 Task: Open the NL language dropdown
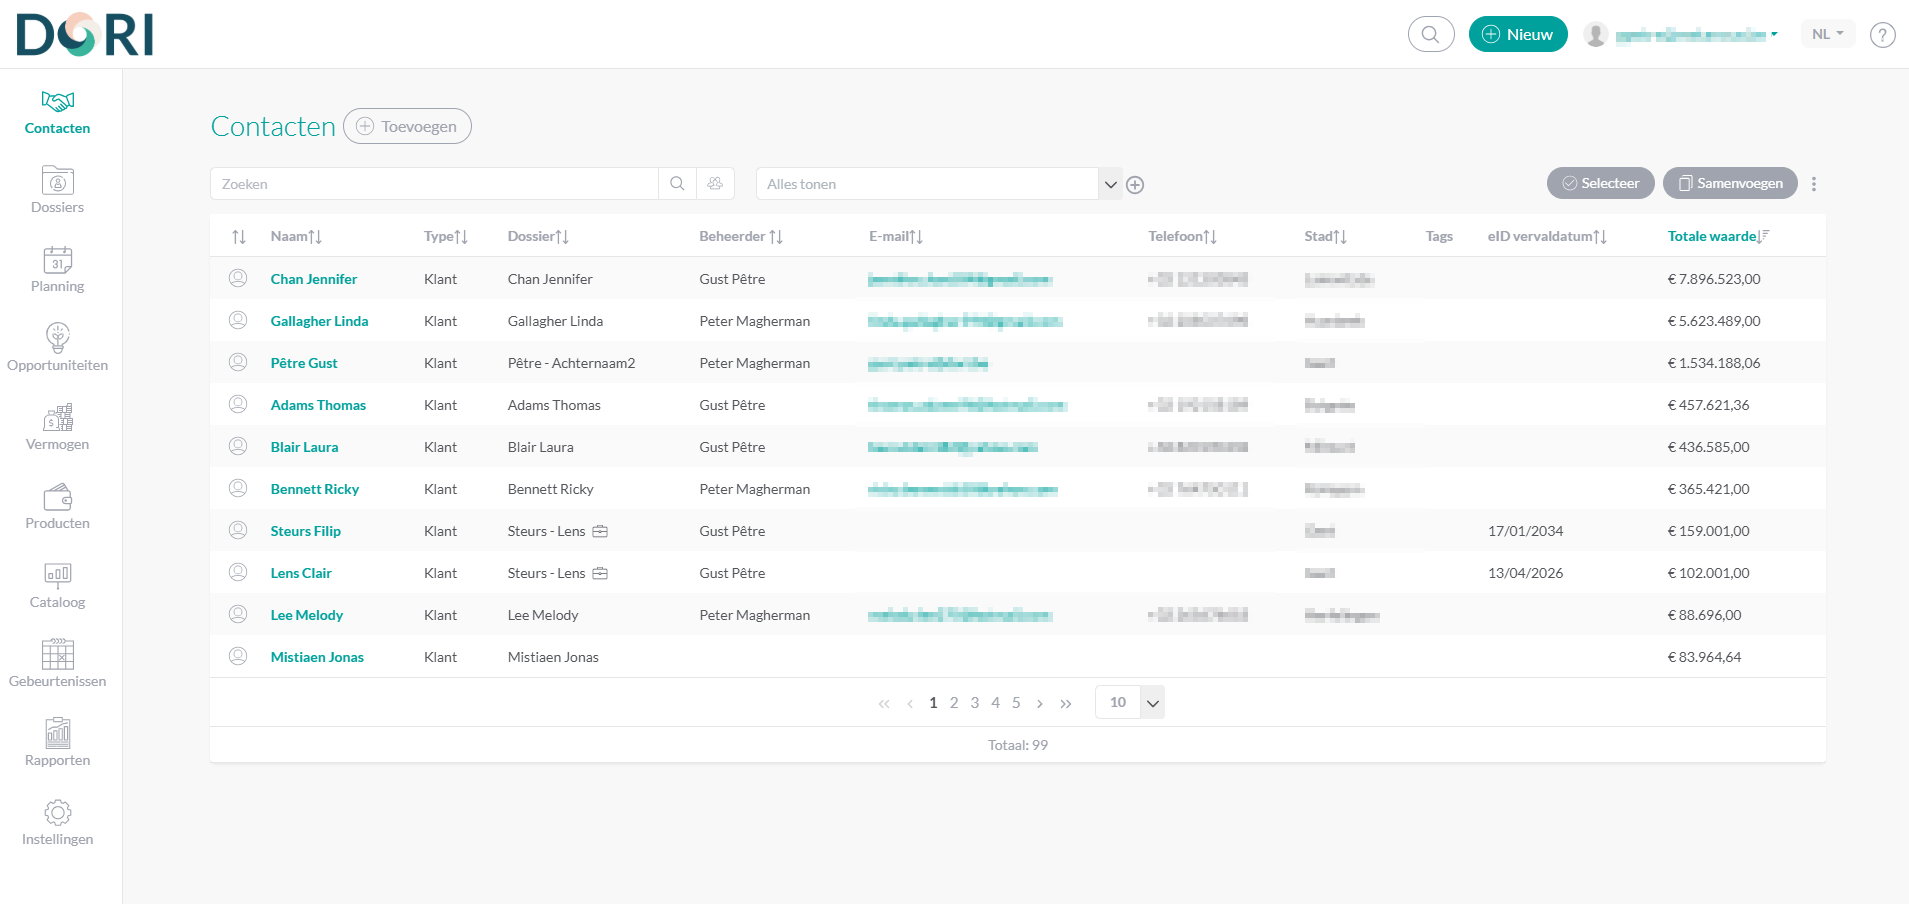click(1827, 34)
